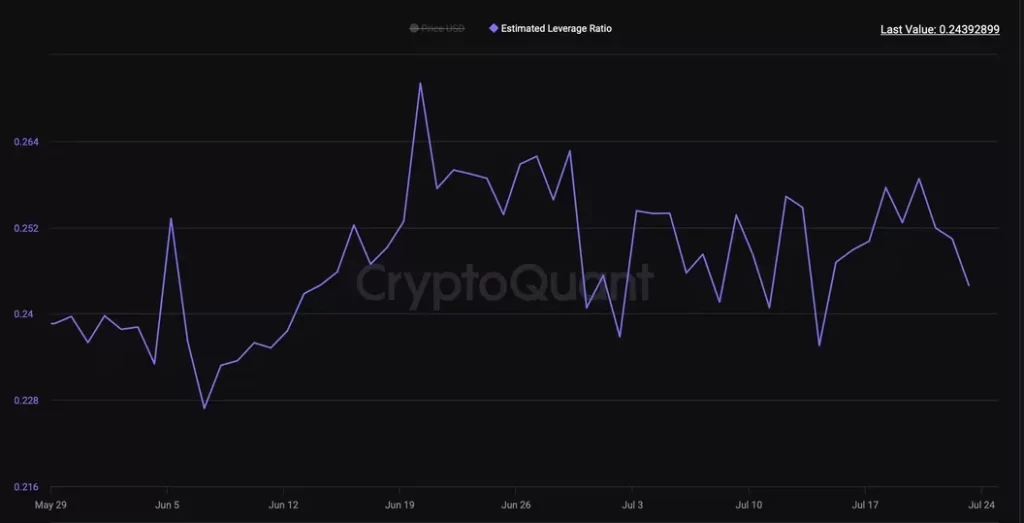Click the Last Value 0.24392899 link
The height and width of the screenshot is (523, 1024).
click(x=939, y=30)
